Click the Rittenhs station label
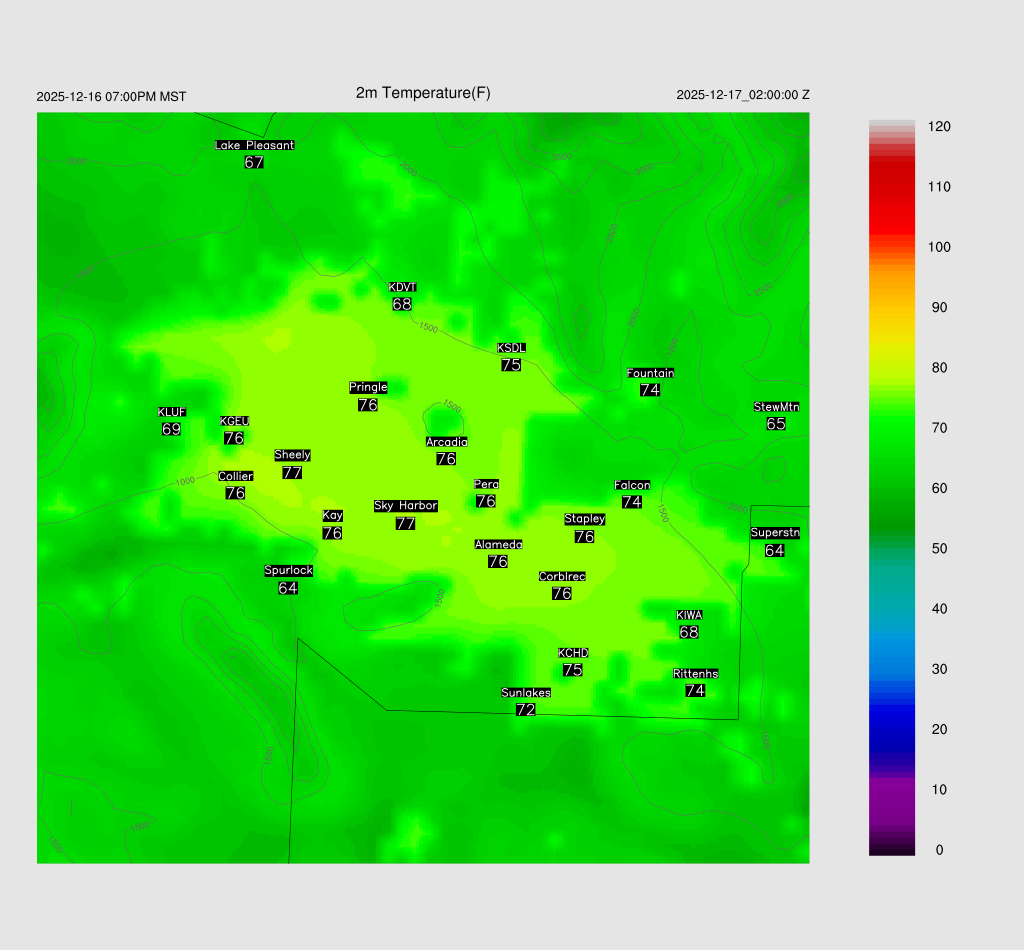 (695, 674)
